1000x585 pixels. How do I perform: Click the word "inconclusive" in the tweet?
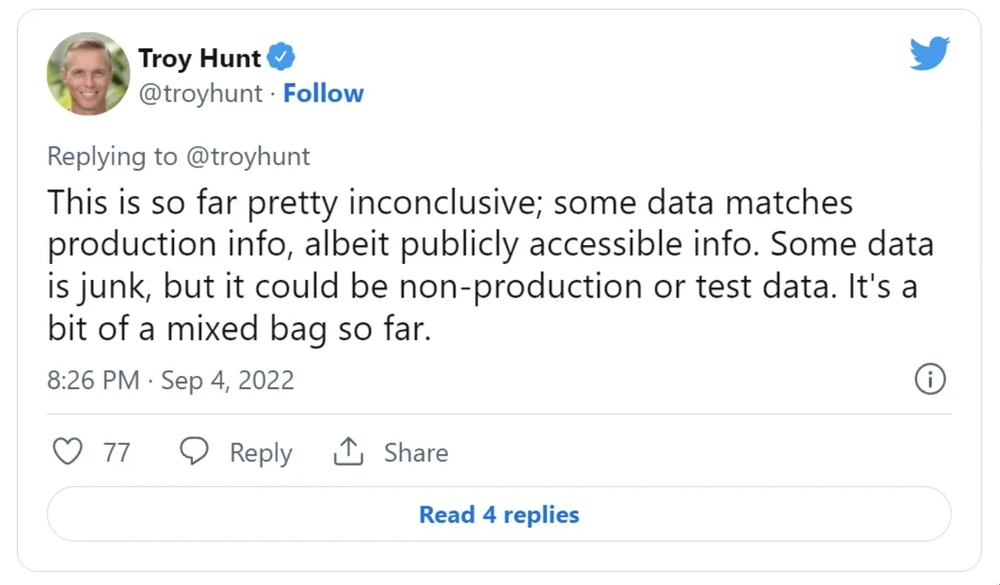click(x=443, y=203)
